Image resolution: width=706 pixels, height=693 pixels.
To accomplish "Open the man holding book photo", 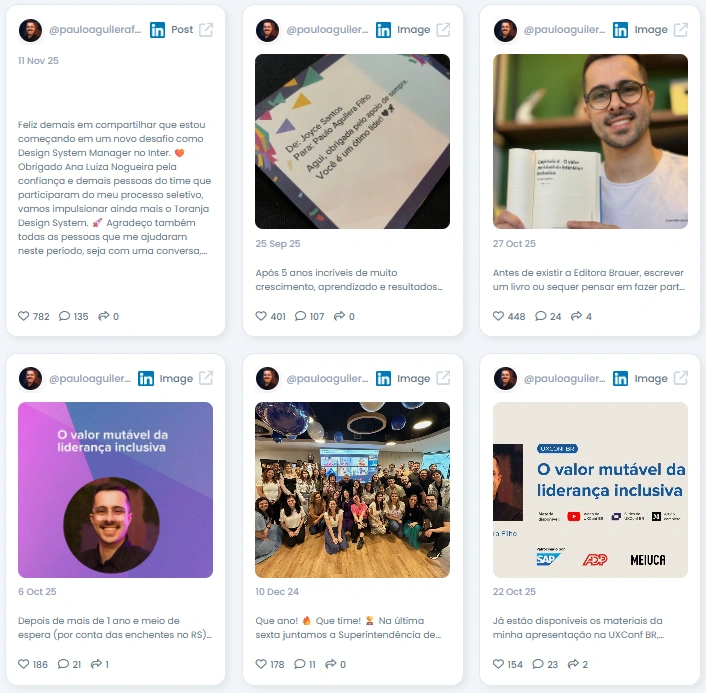I will pos(590,141).
